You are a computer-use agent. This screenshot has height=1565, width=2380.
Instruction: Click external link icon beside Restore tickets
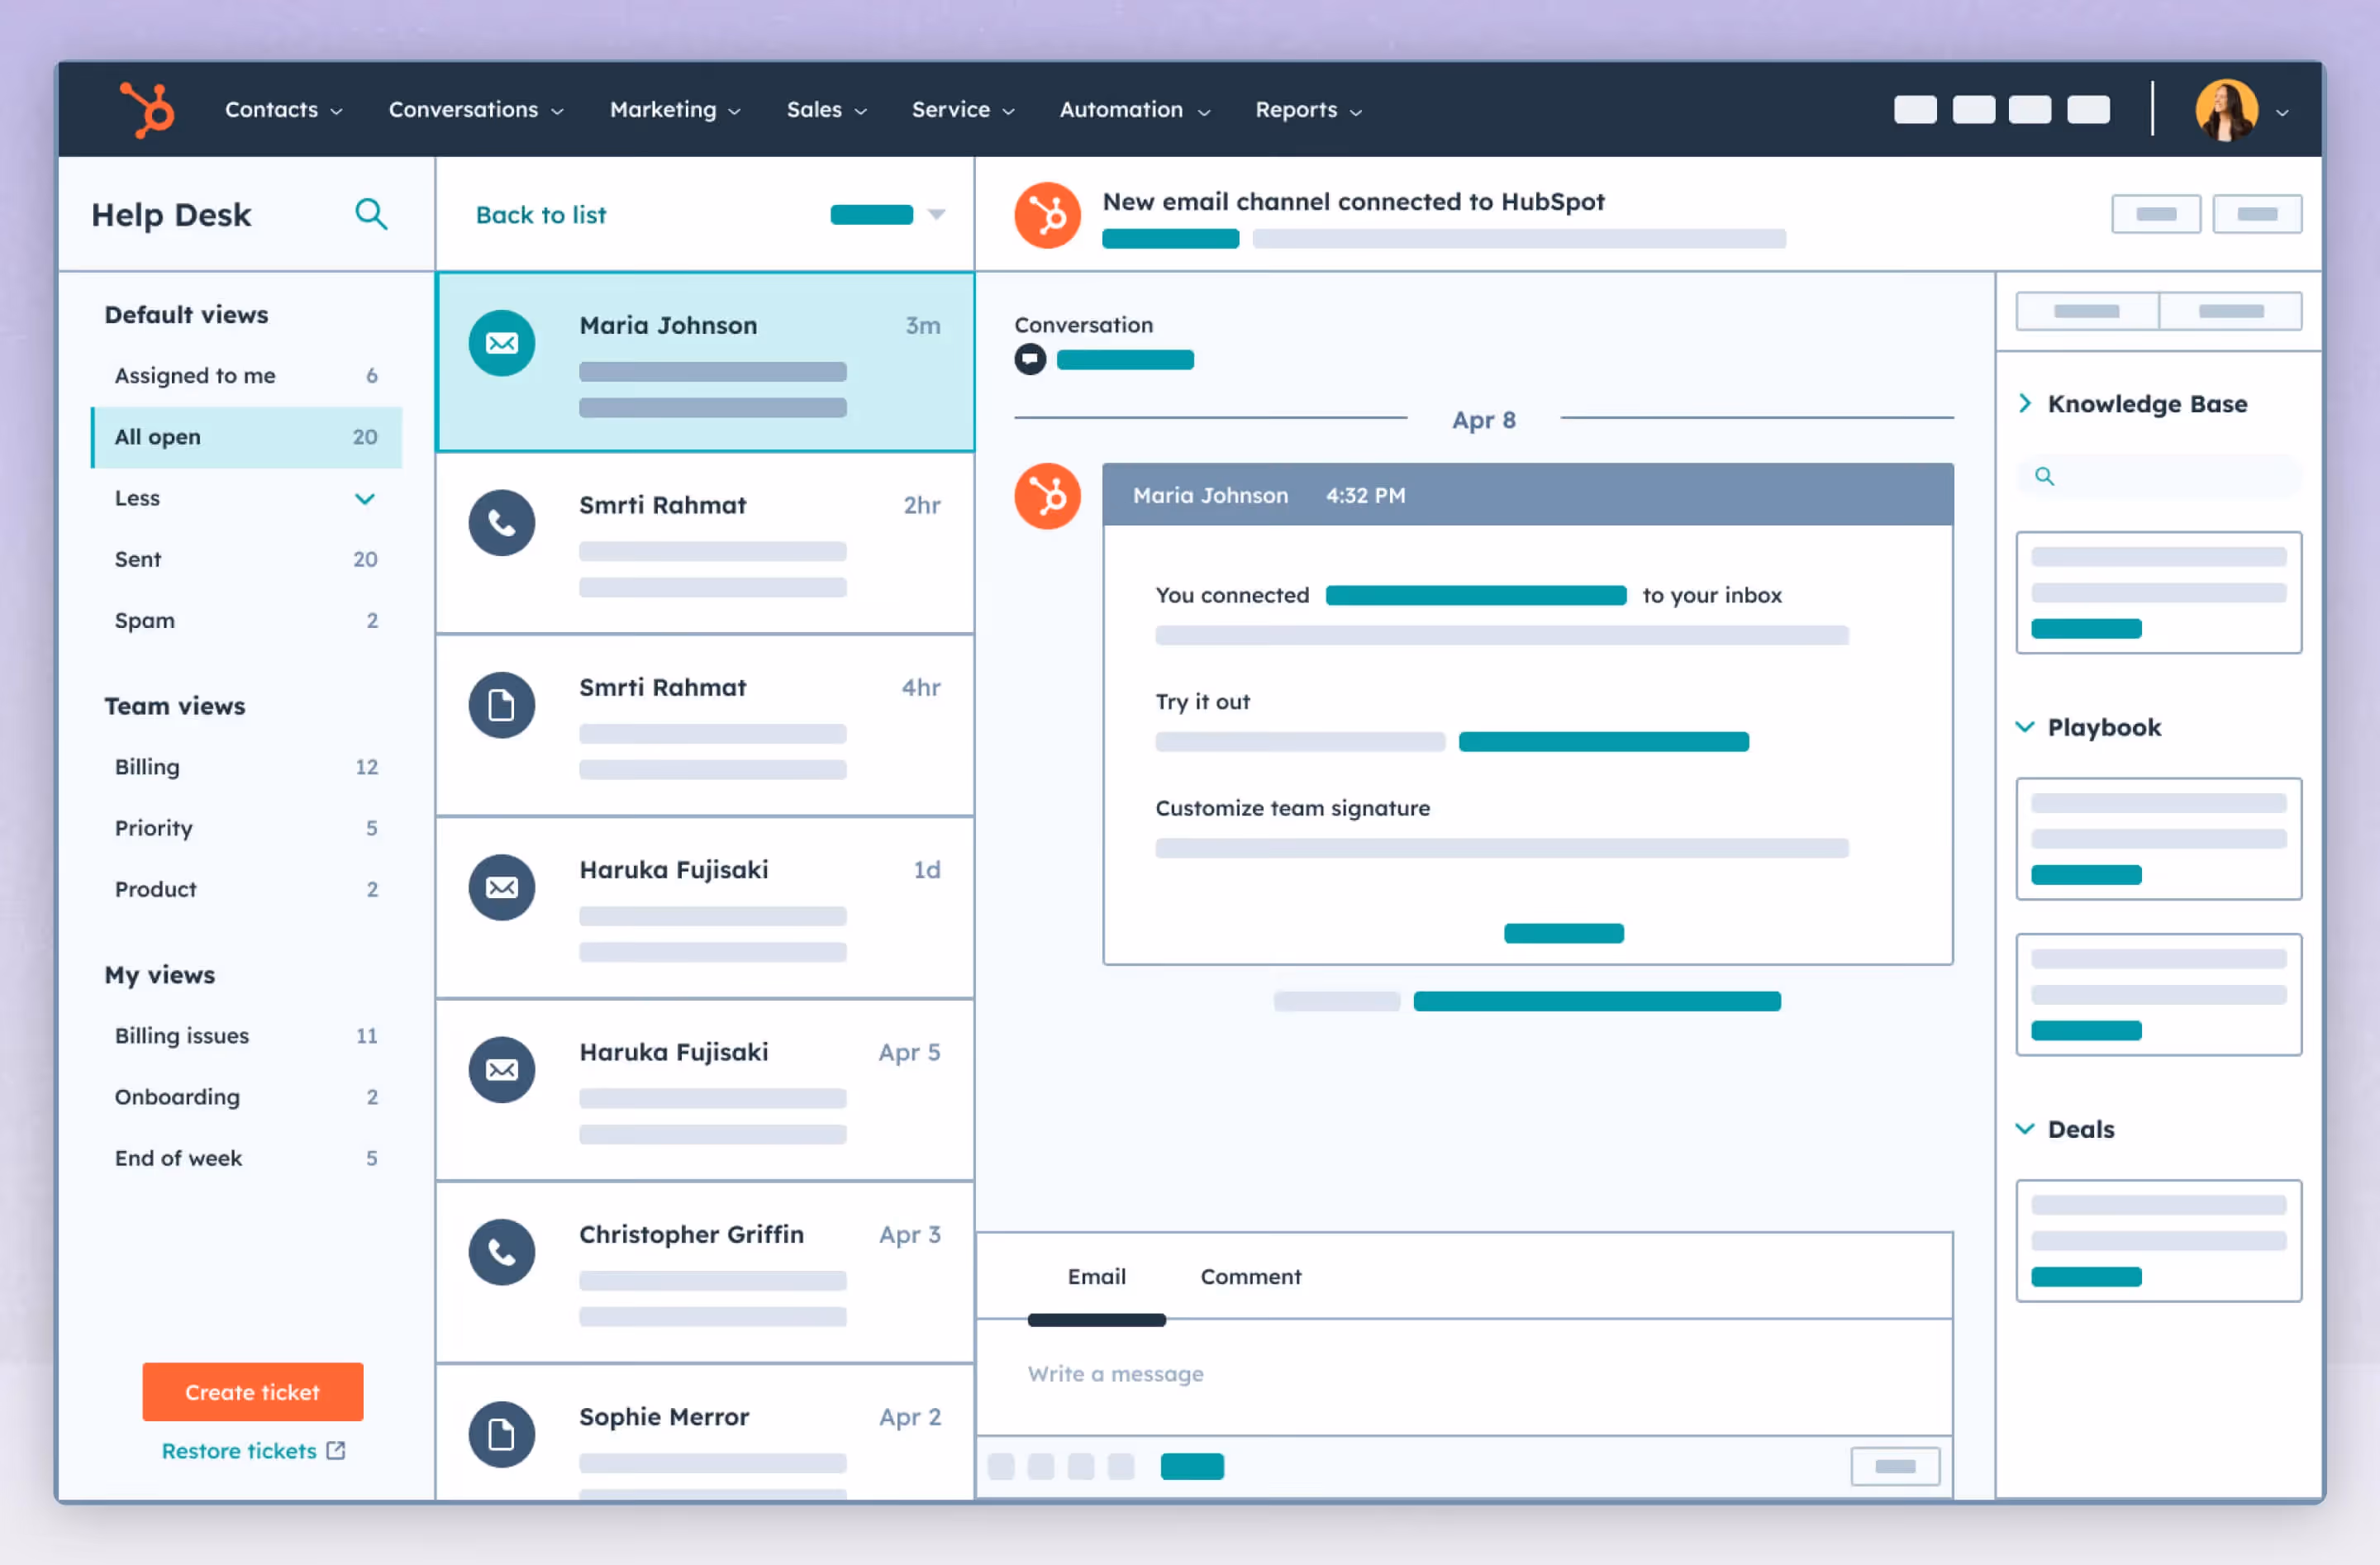click(x=336, y=1450)
